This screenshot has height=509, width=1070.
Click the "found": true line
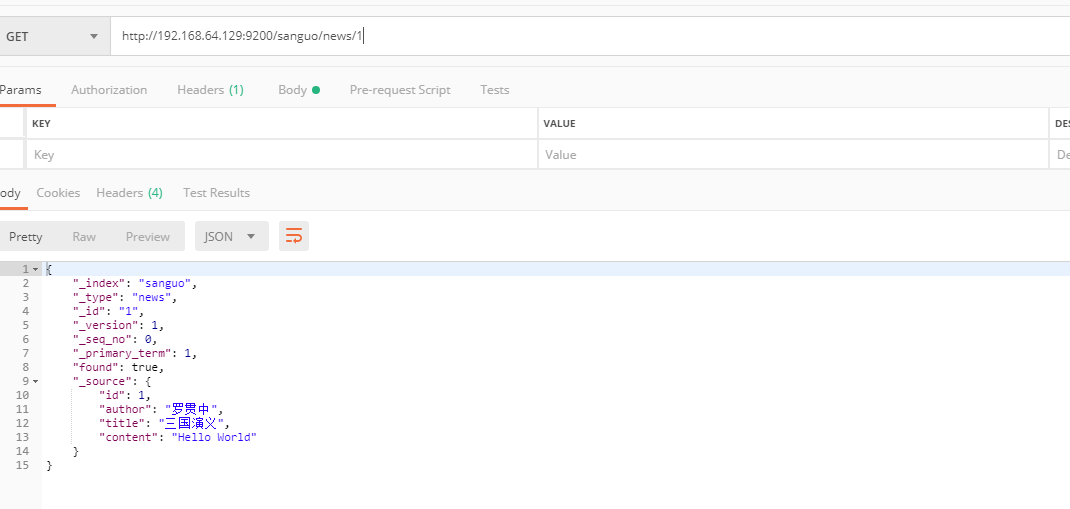point(119,367)
